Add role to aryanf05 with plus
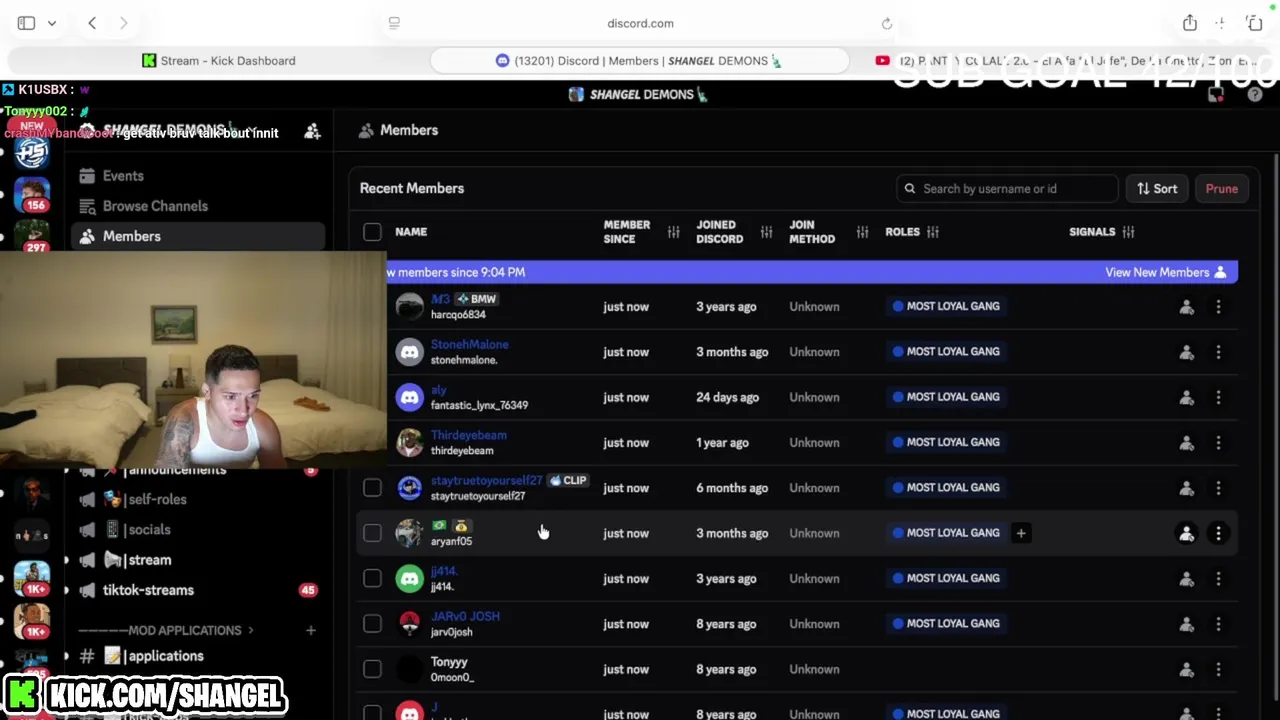Image resolution: width=1280 pixels, height=720 pixels. [x=1020, y=533]
